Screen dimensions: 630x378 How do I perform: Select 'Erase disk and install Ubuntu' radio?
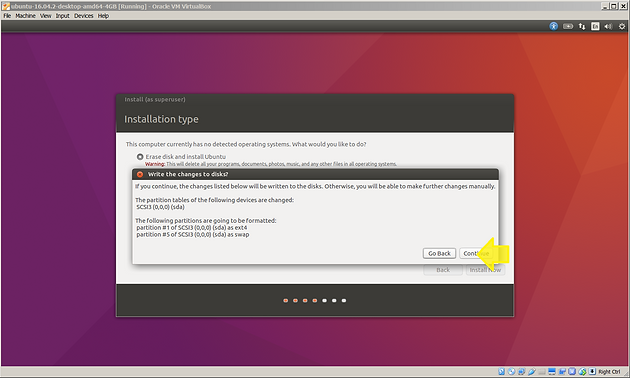coord(140,157)
